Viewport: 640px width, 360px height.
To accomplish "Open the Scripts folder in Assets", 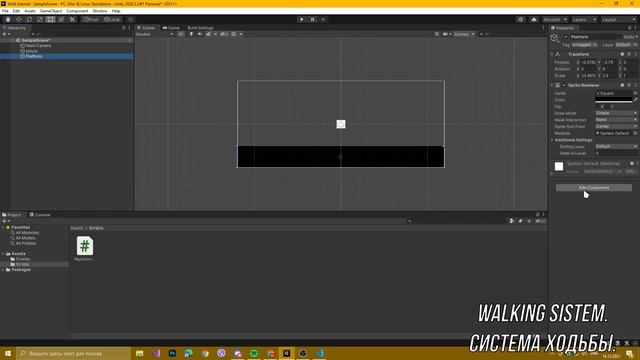I will (x=22, y=264).
